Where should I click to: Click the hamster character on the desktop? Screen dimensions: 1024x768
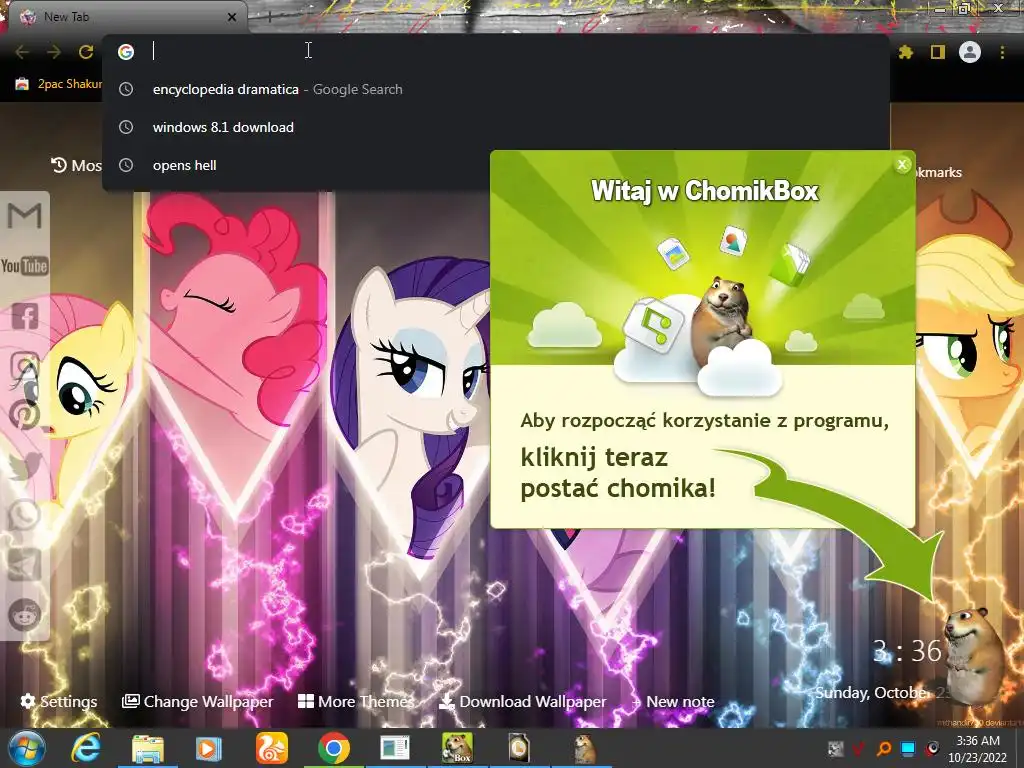[974, 656]
